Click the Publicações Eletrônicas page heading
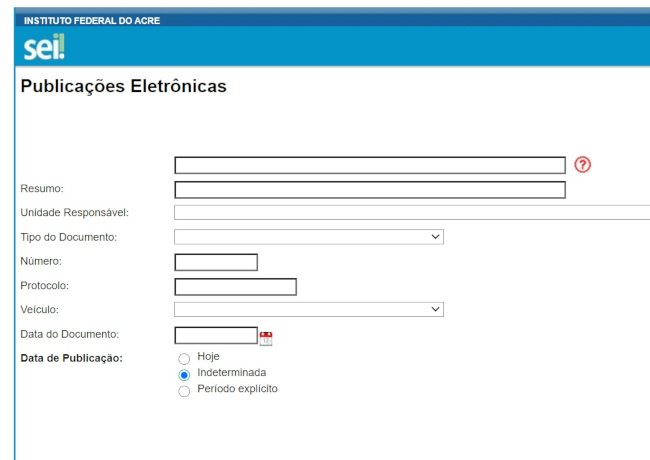 click(123, 87)
